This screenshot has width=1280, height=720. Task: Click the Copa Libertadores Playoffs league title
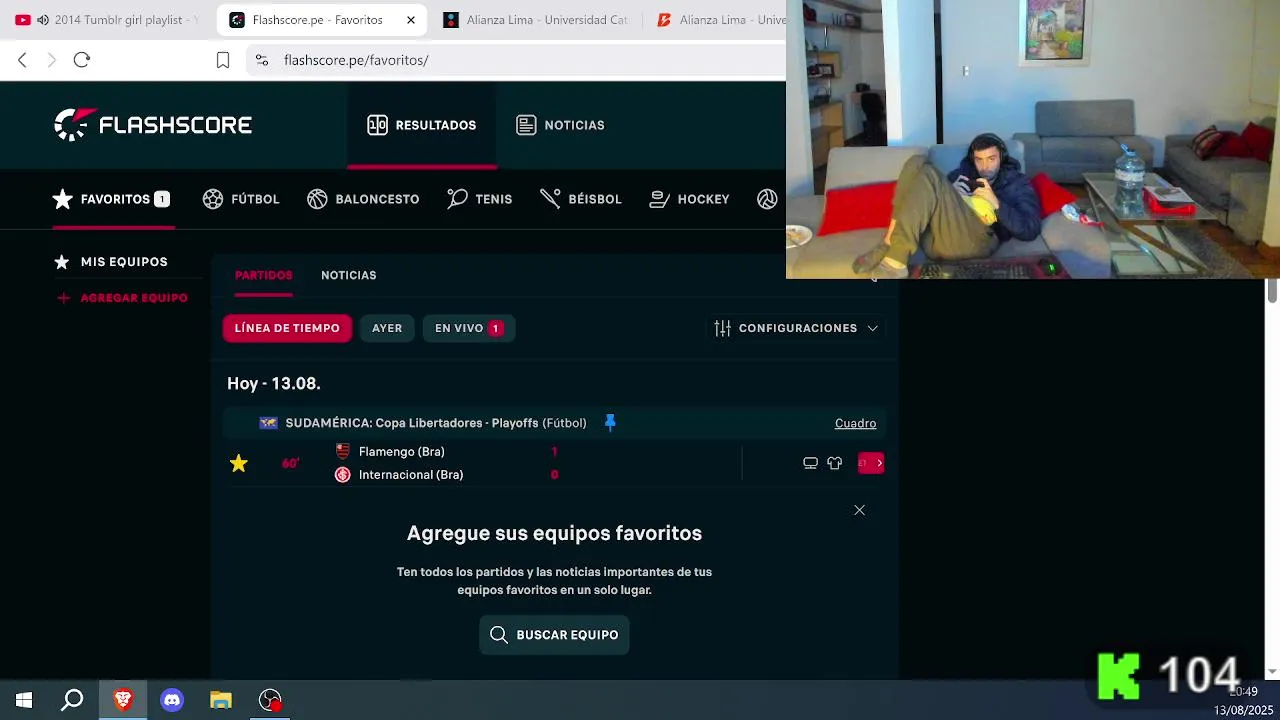(x=436, y=423)
